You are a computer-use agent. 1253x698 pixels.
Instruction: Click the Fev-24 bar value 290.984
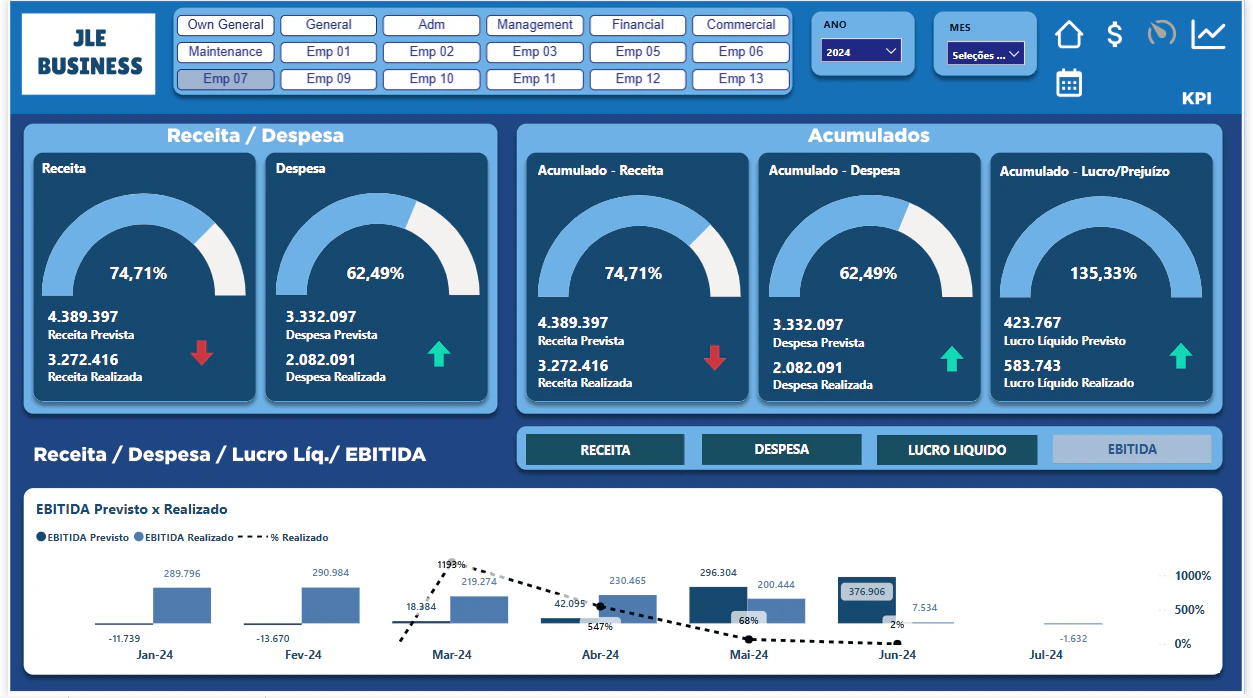click(330, 573)
